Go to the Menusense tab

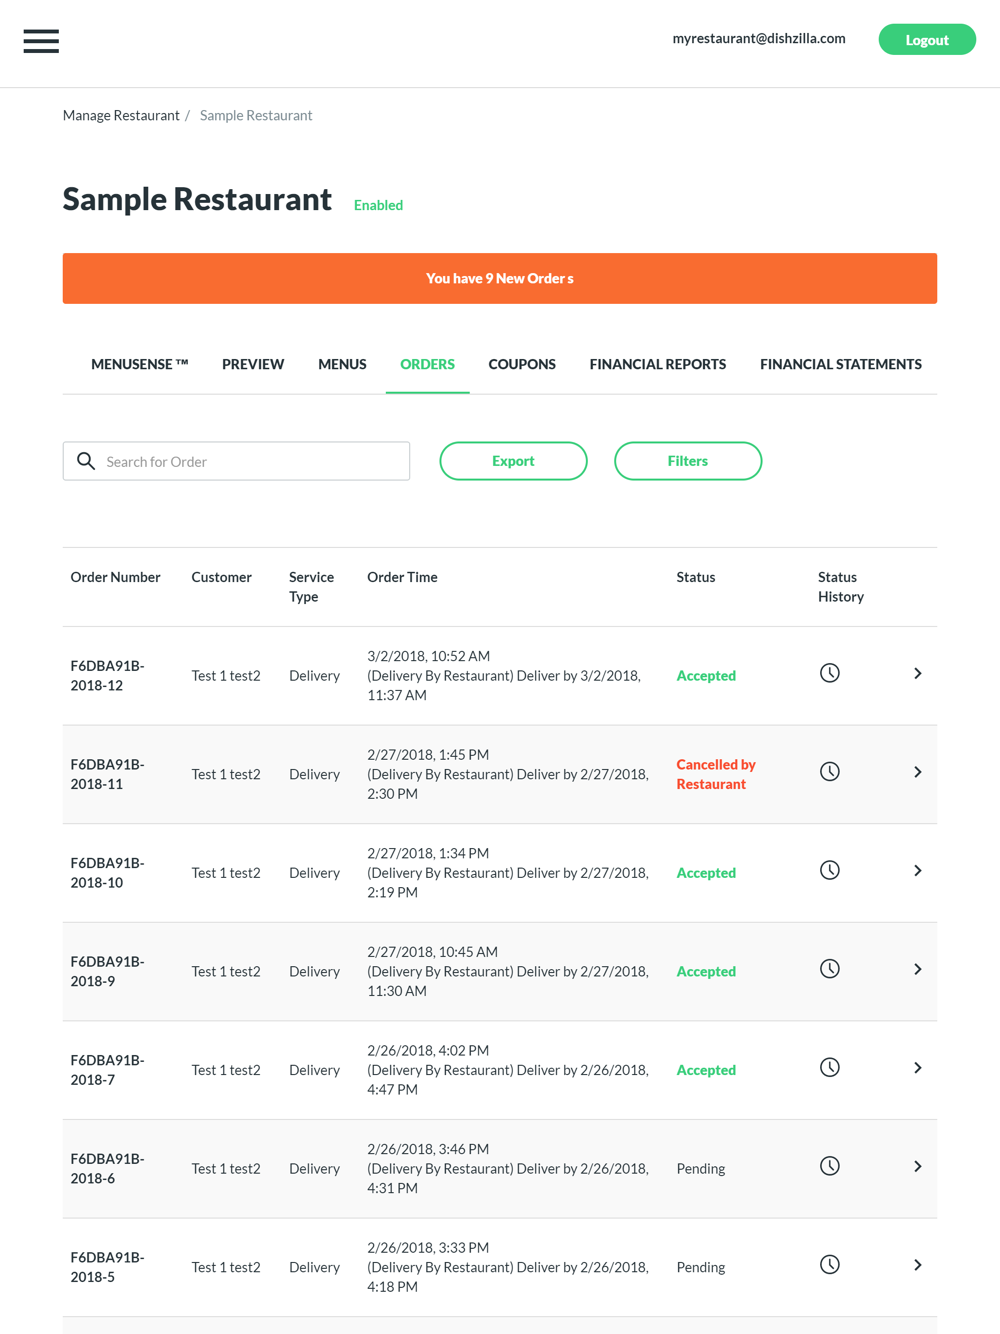[x=140, y=364]
